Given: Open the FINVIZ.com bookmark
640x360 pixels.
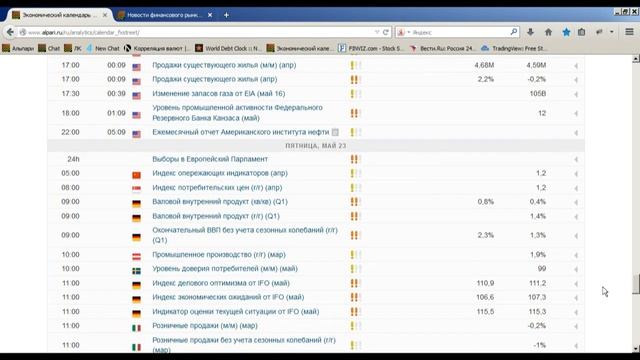Looking at the screenshot, I should pyautogui.click(x=370, y=48).
